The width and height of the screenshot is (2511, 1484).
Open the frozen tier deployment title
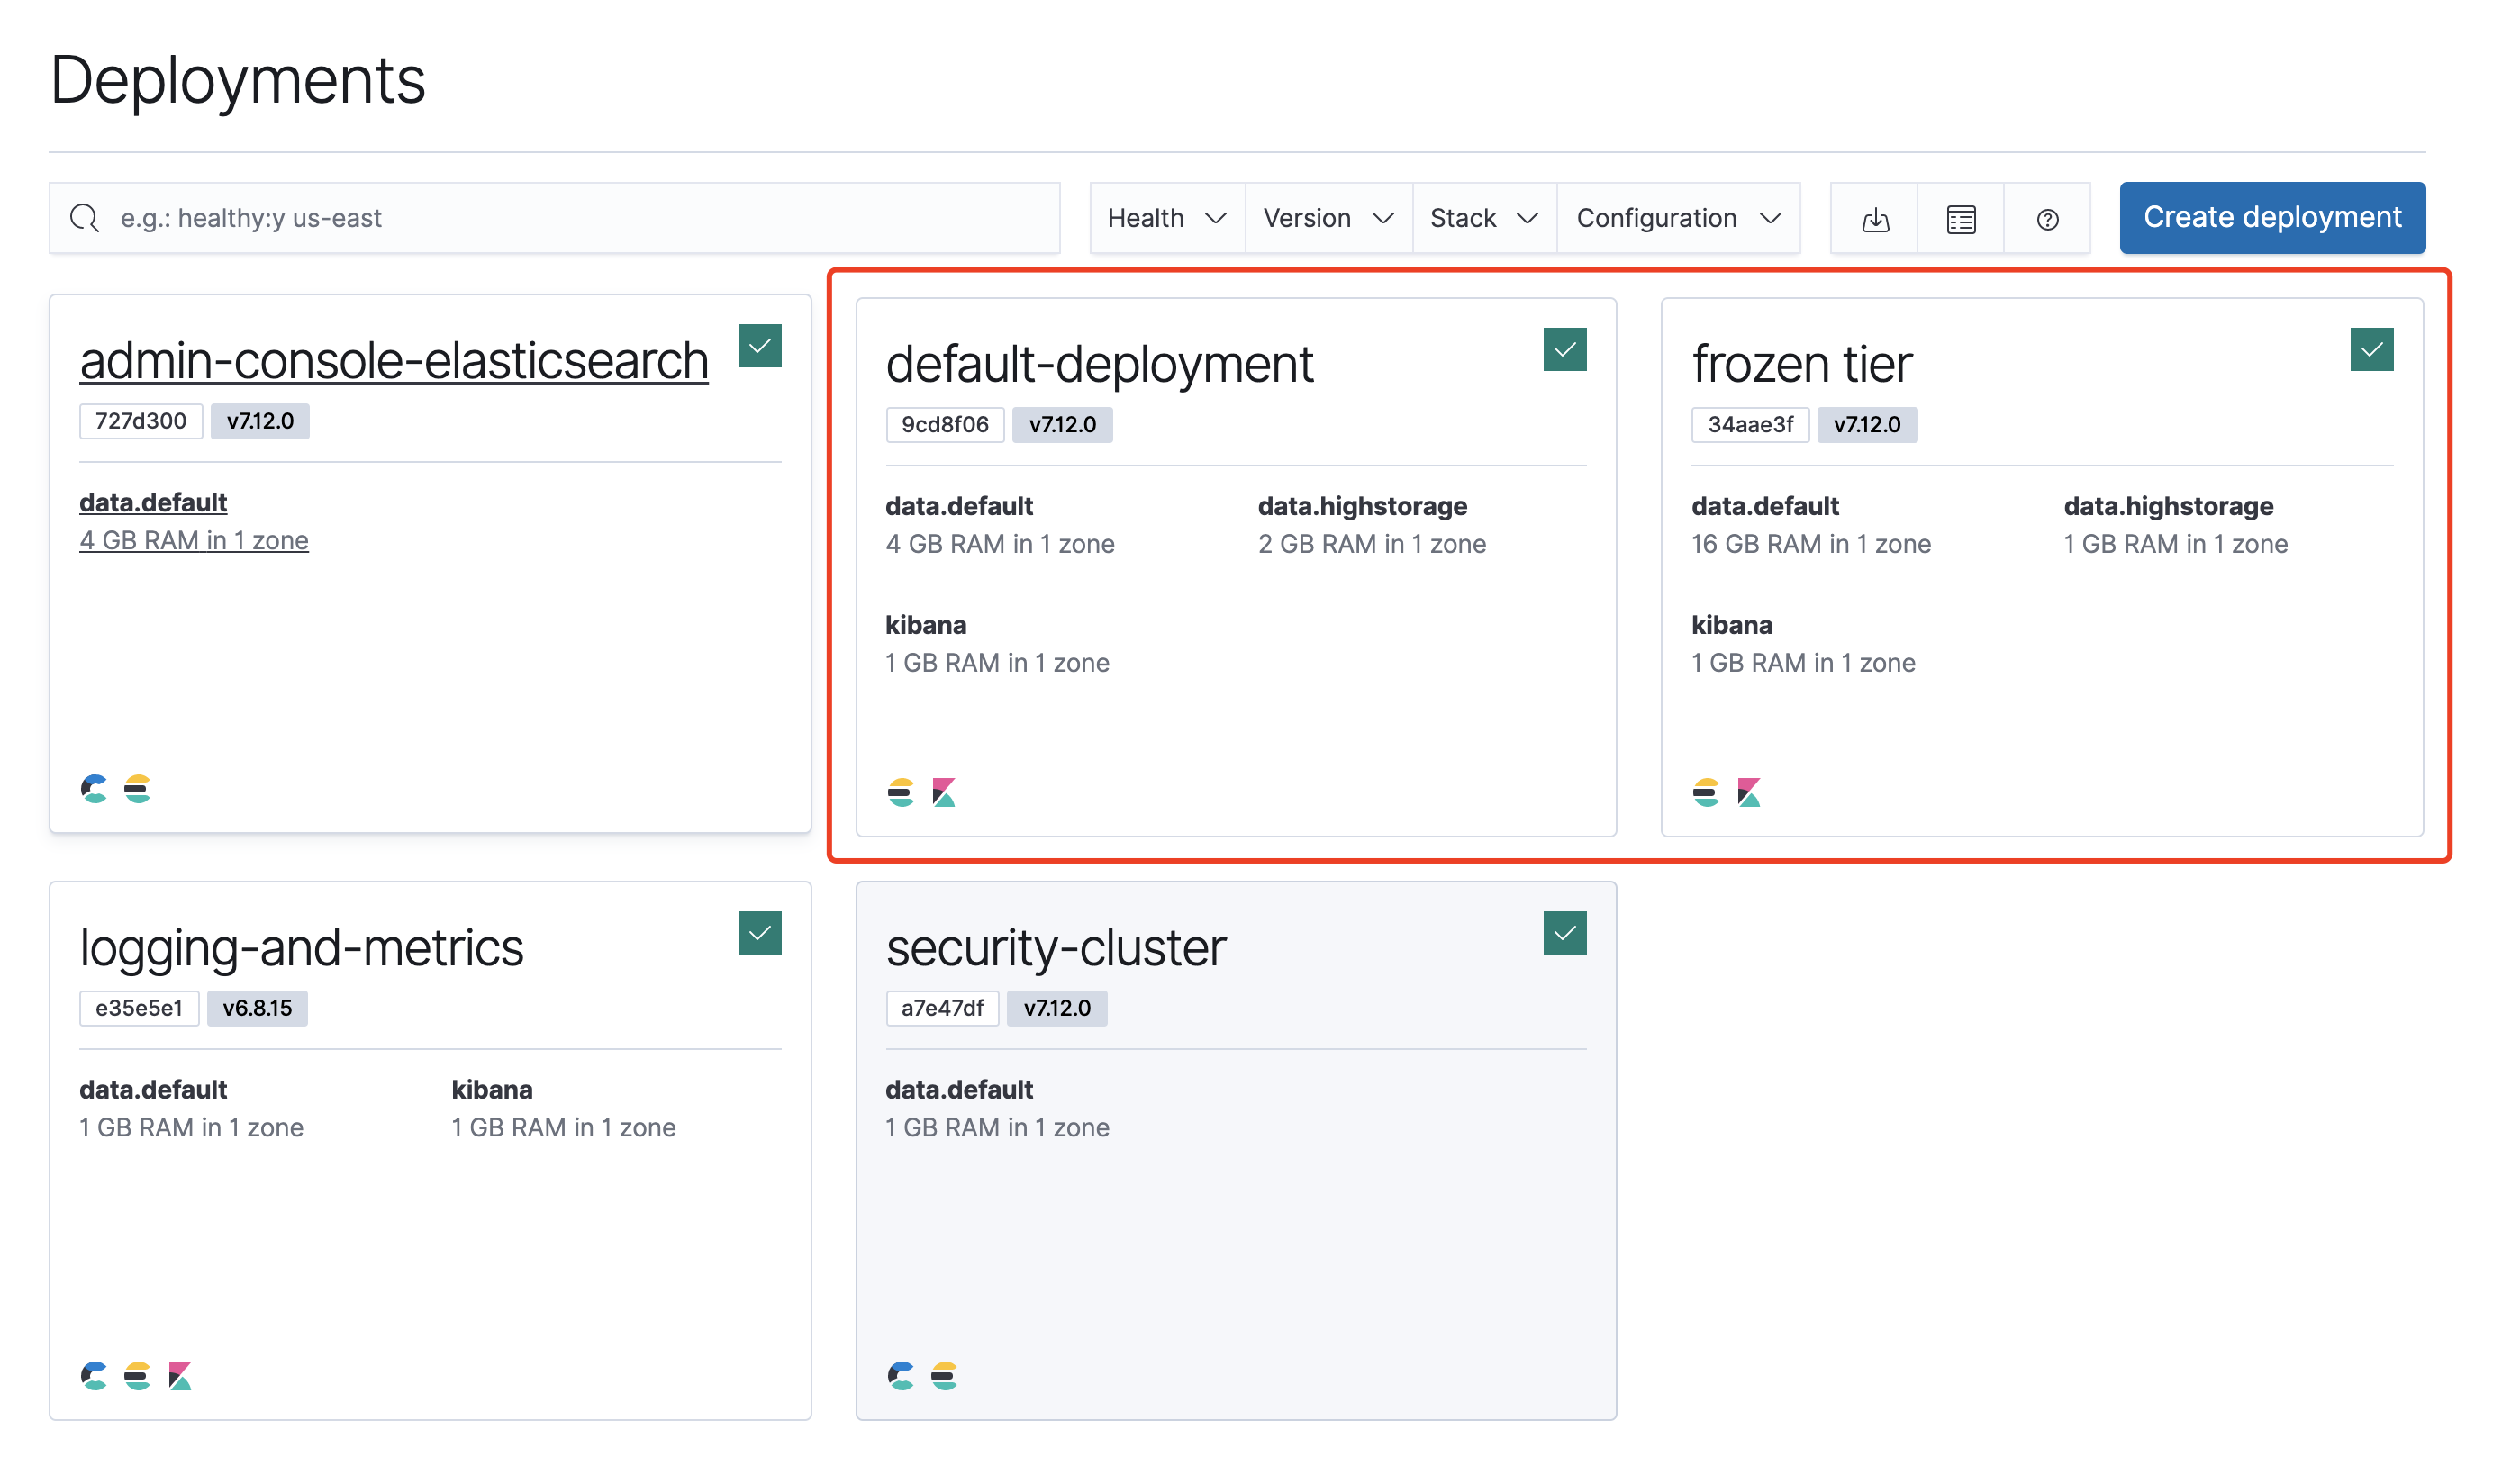pyautogui.click(x=1802, y=363)
